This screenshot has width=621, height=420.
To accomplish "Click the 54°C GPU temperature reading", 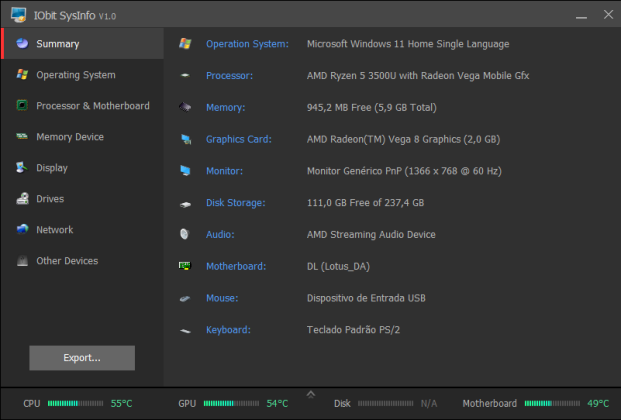I will (277, 403).
